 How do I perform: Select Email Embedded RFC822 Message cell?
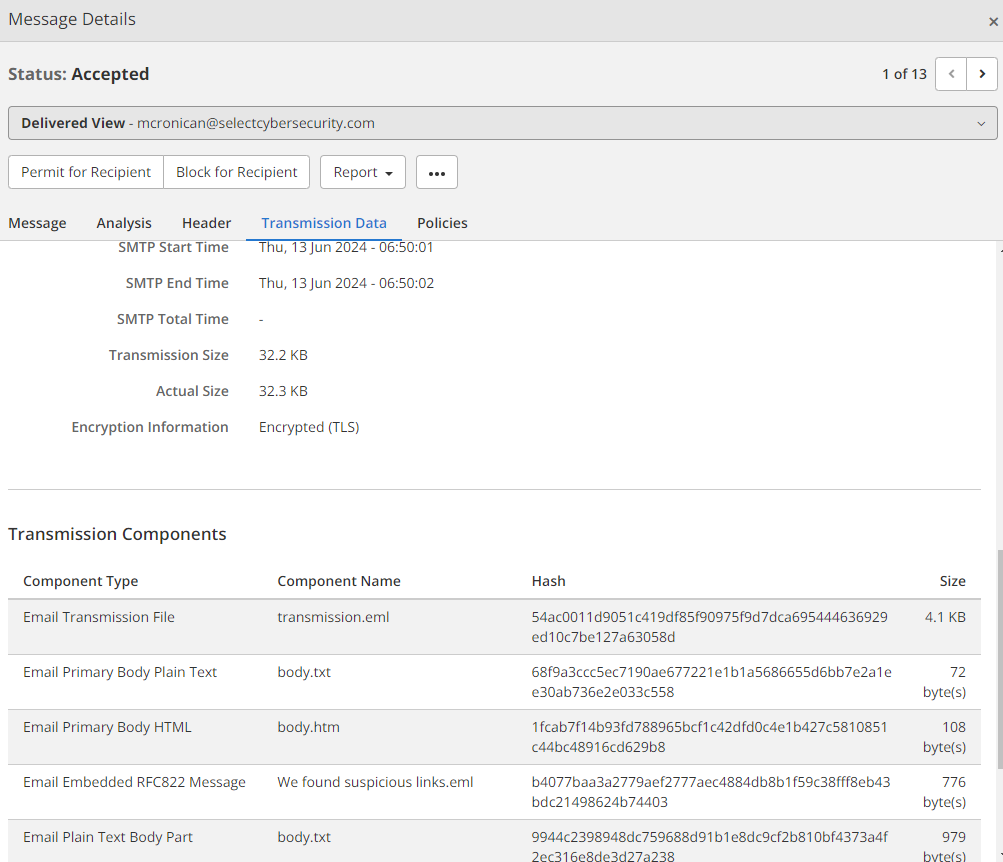(x=134, y=782)
